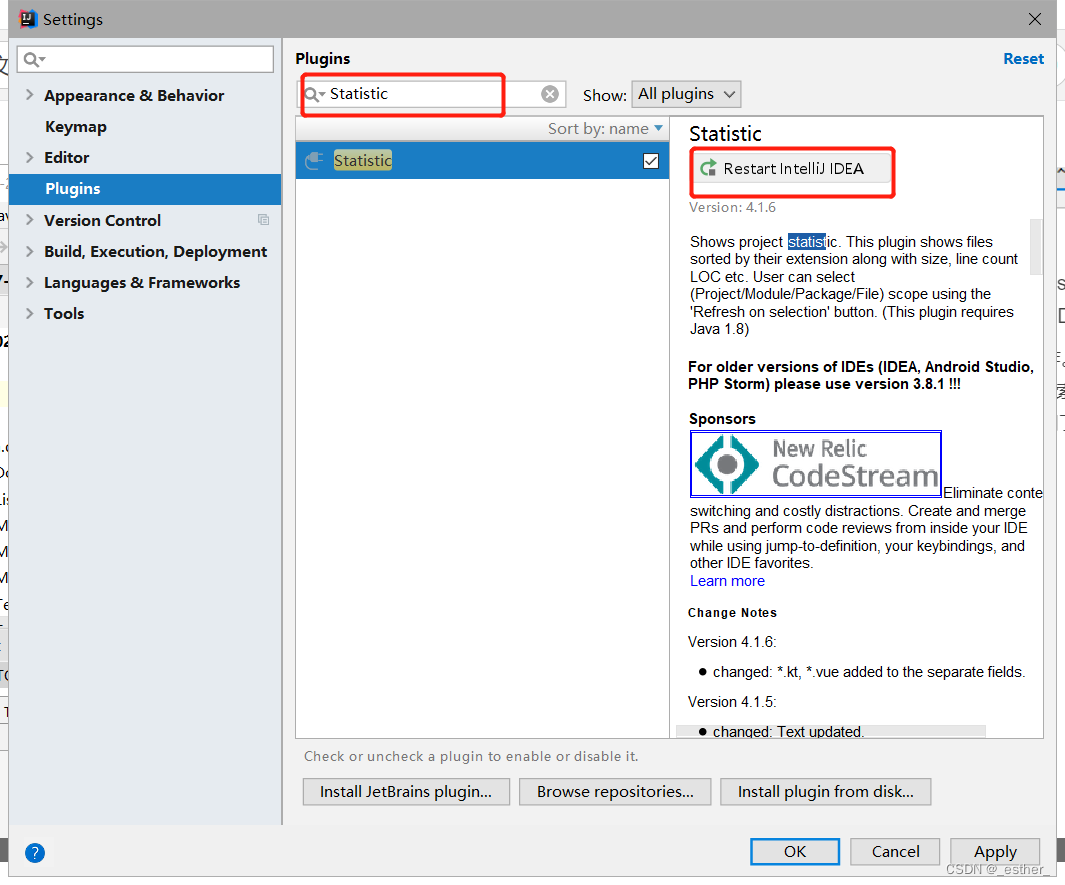Viewport: 1065px width, 885px height.
Task: Expand Build, Execution, Deployment node
Action: pyautogui.click(x=29, y=251)
